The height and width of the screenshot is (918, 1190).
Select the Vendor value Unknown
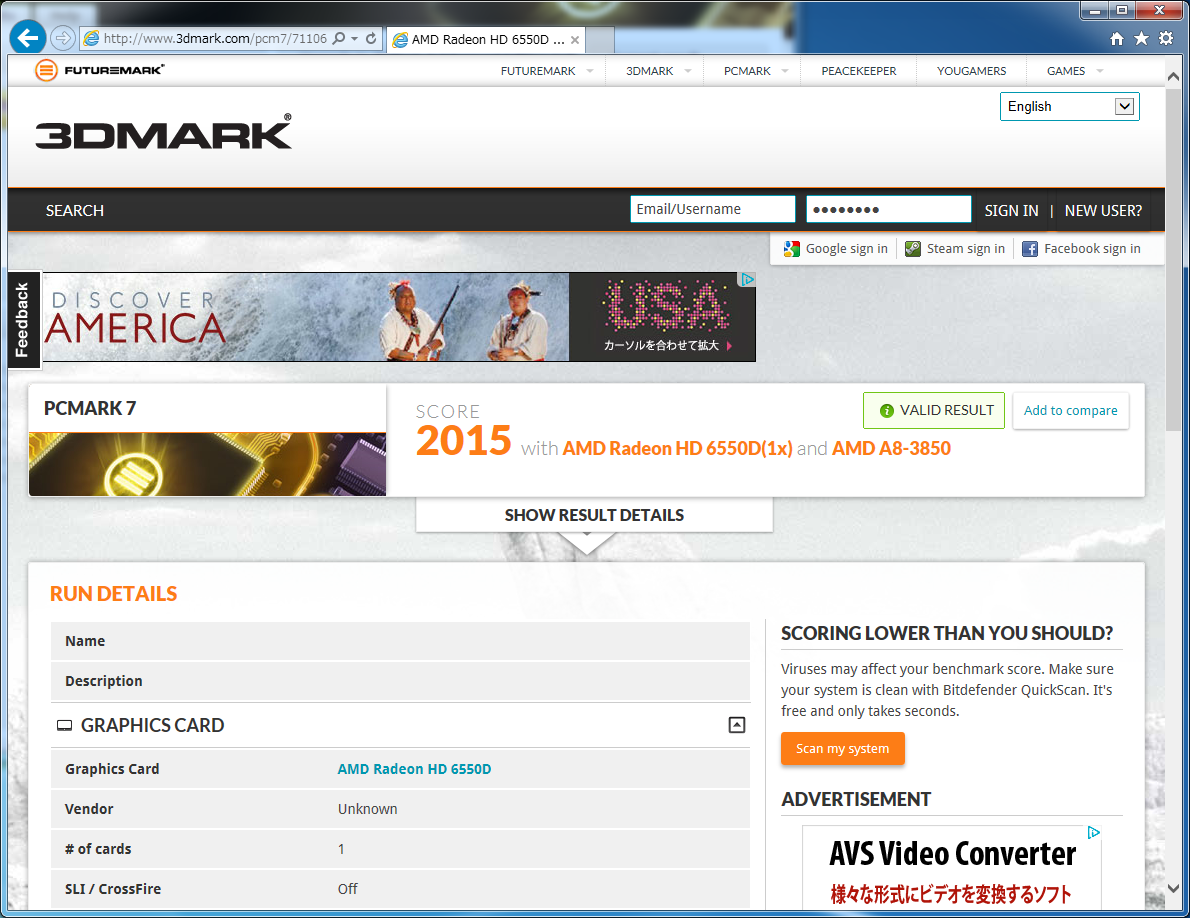(367, 810)
